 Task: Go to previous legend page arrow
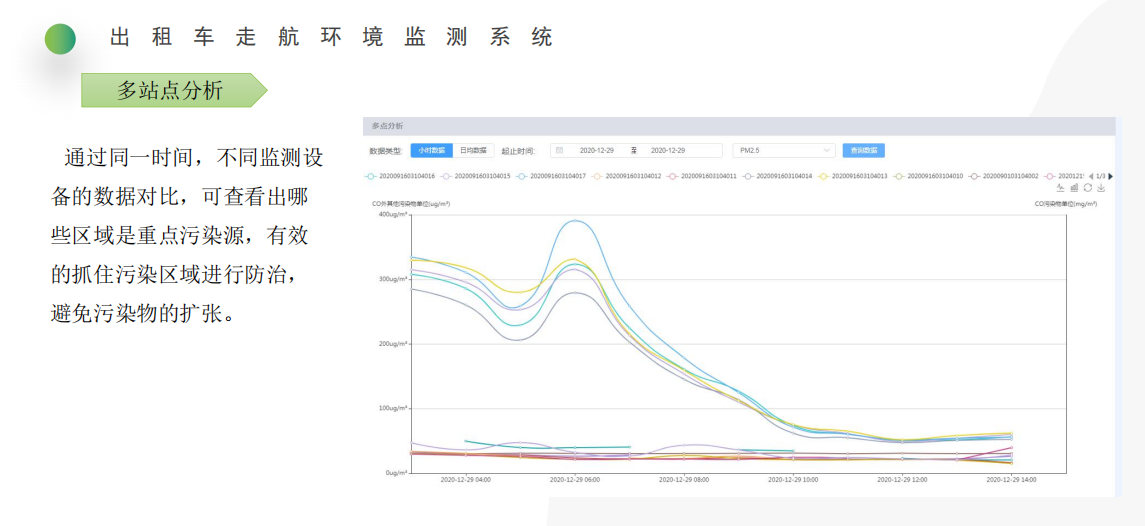pos(1091,176)
